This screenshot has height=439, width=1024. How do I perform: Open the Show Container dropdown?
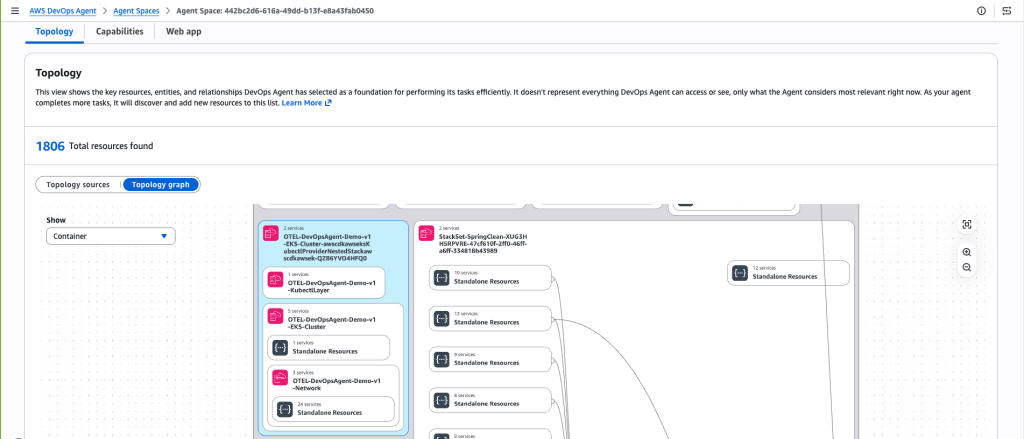click(110, 237)
